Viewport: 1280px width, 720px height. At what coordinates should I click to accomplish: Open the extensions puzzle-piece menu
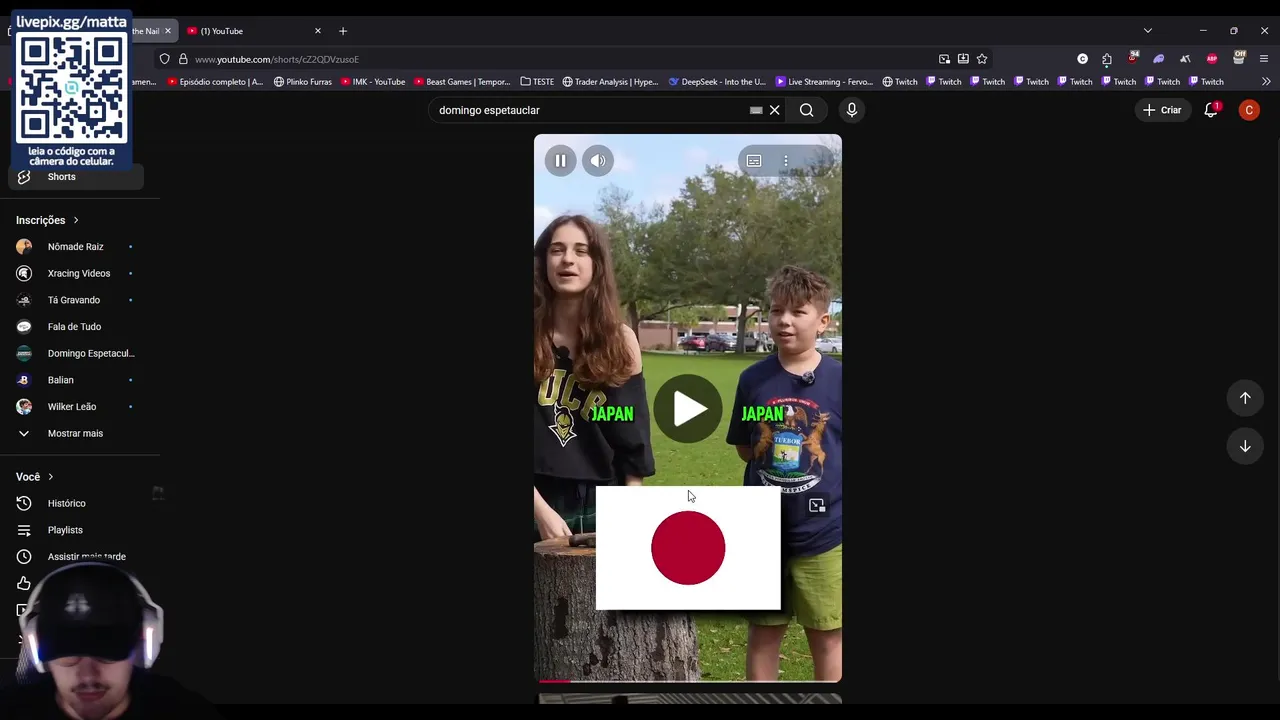coord(1107,59)
